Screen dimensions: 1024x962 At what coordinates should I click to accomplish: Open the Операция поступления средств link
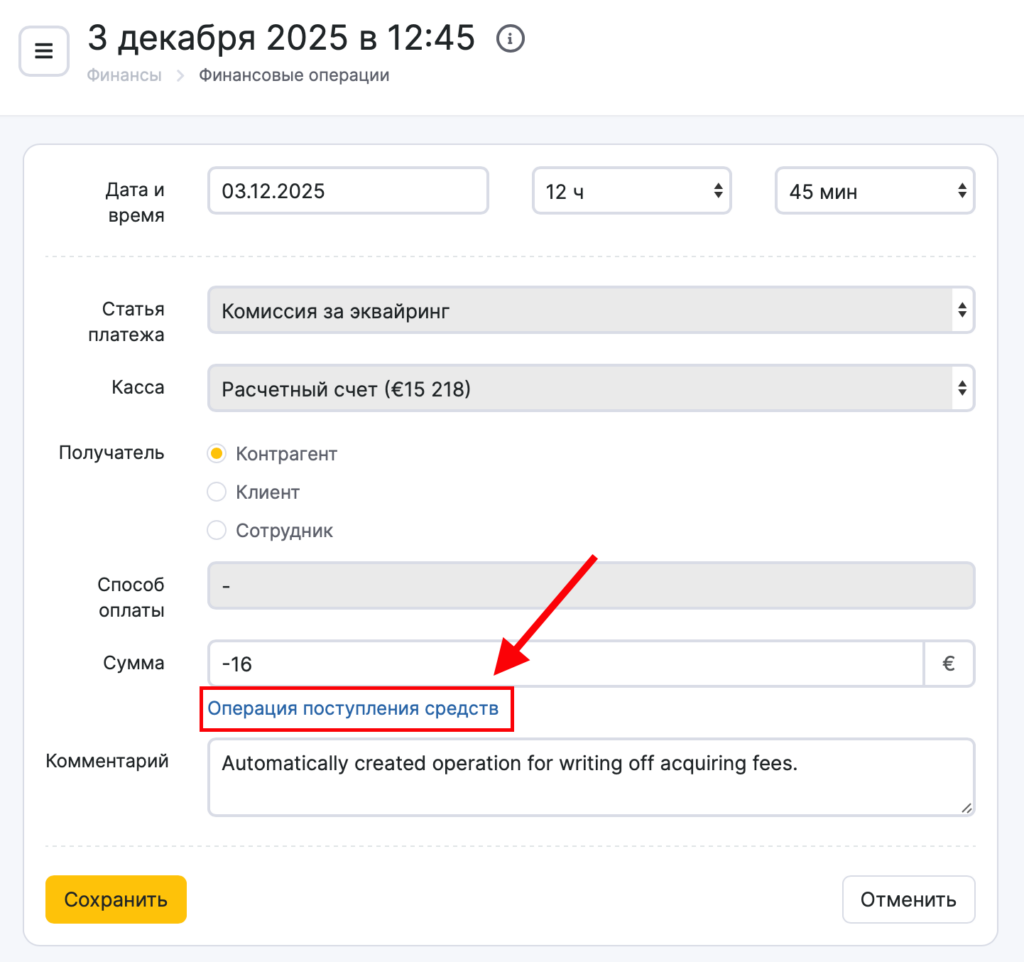352,709
